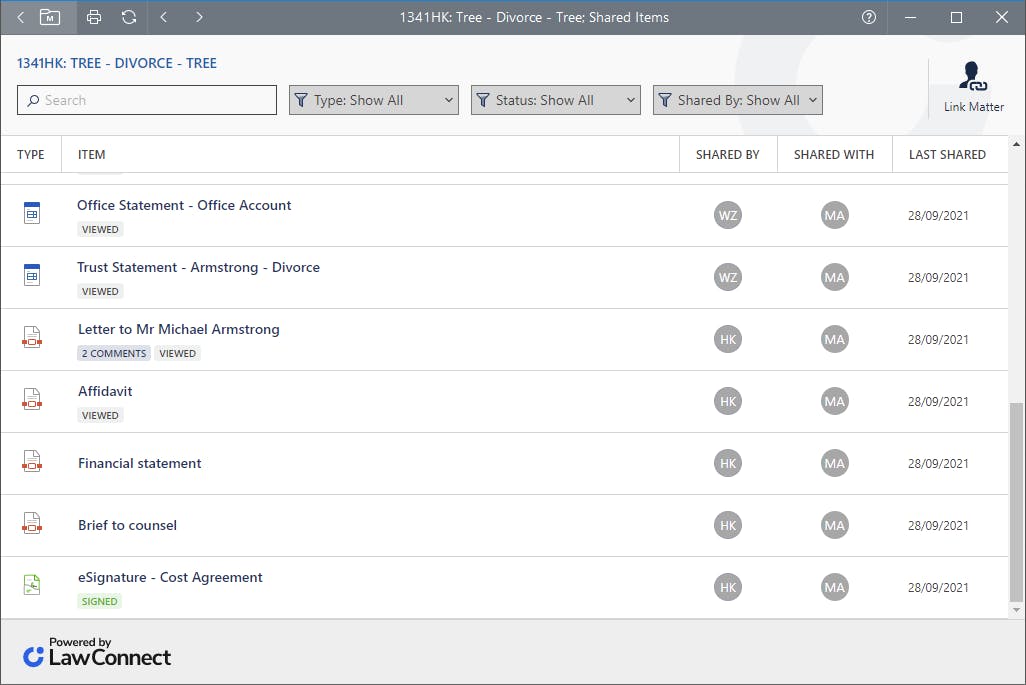Viewport: 1026px width, 685px height.
Task: Click into the Search field
Action: 147,100
